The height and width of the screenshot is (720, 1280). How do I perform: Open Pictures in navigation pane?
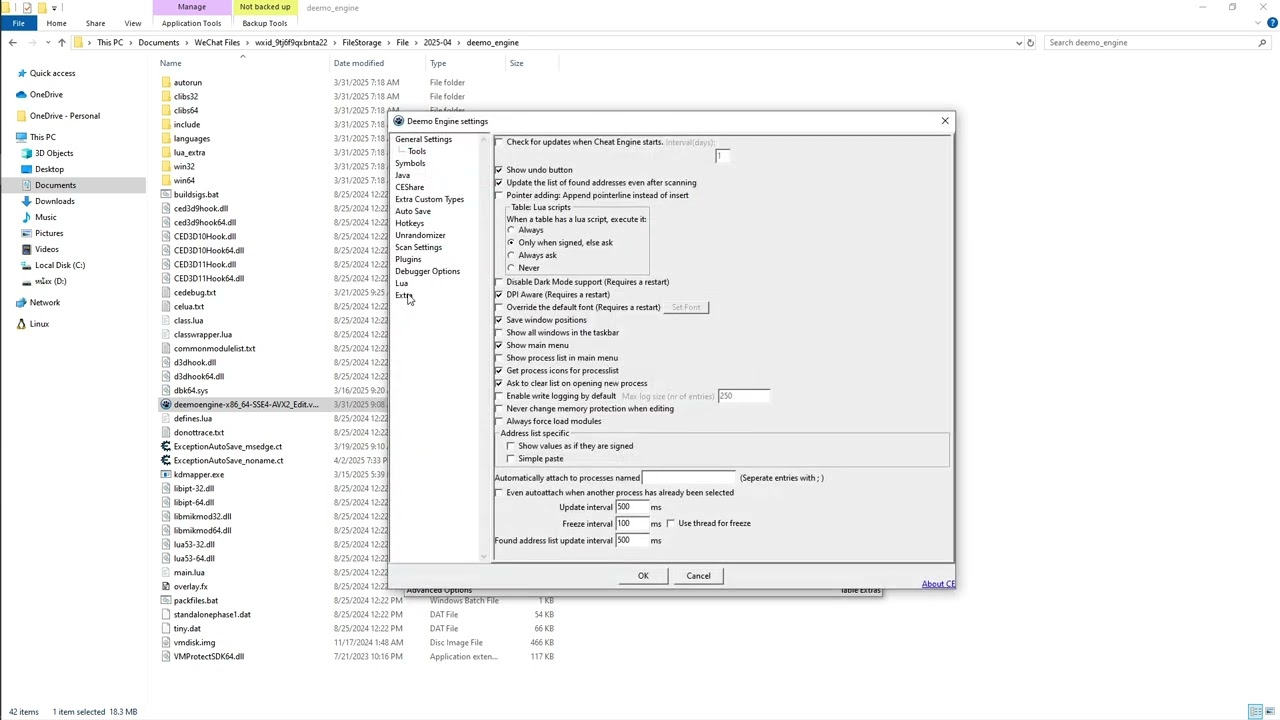click(x=49, y=233)
